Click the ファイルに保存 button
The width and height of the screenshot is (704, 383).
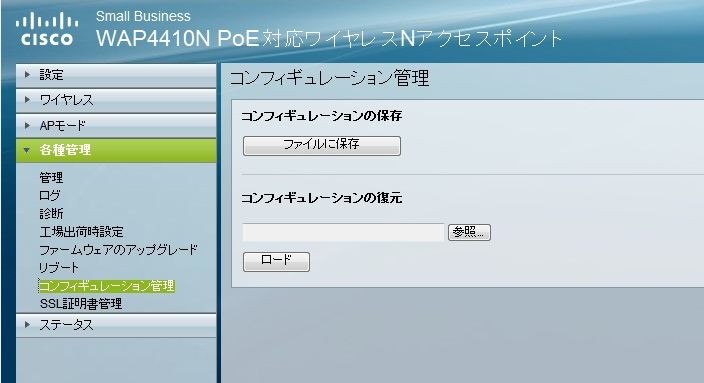(x=321, y=145)
